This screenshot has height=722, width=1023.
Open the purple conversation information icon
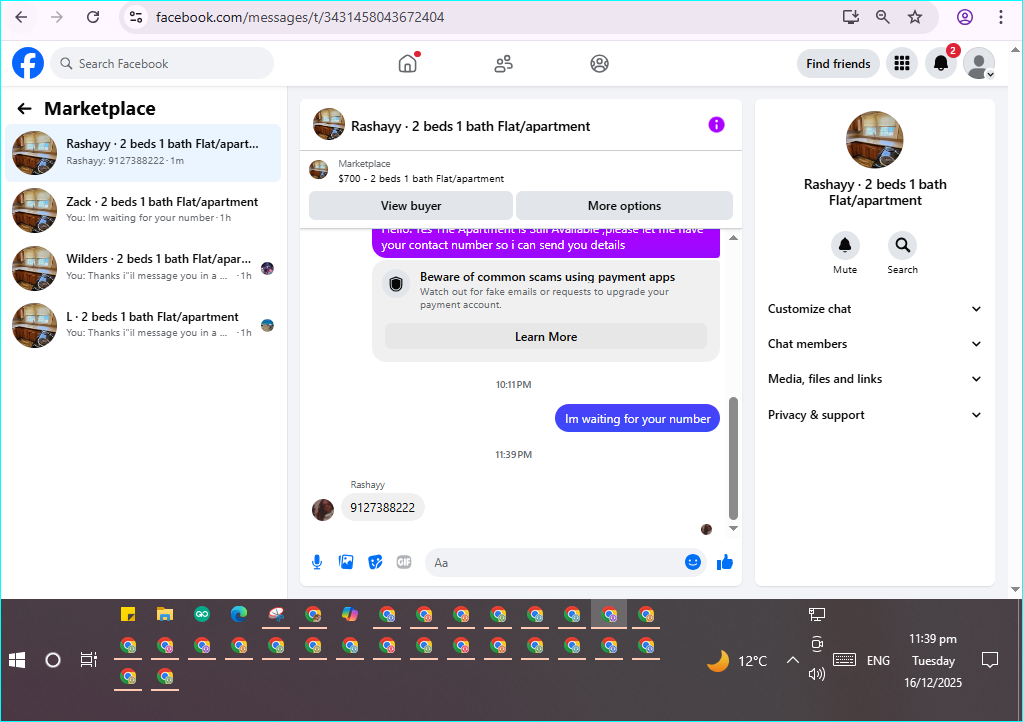(x=716, y=125)
